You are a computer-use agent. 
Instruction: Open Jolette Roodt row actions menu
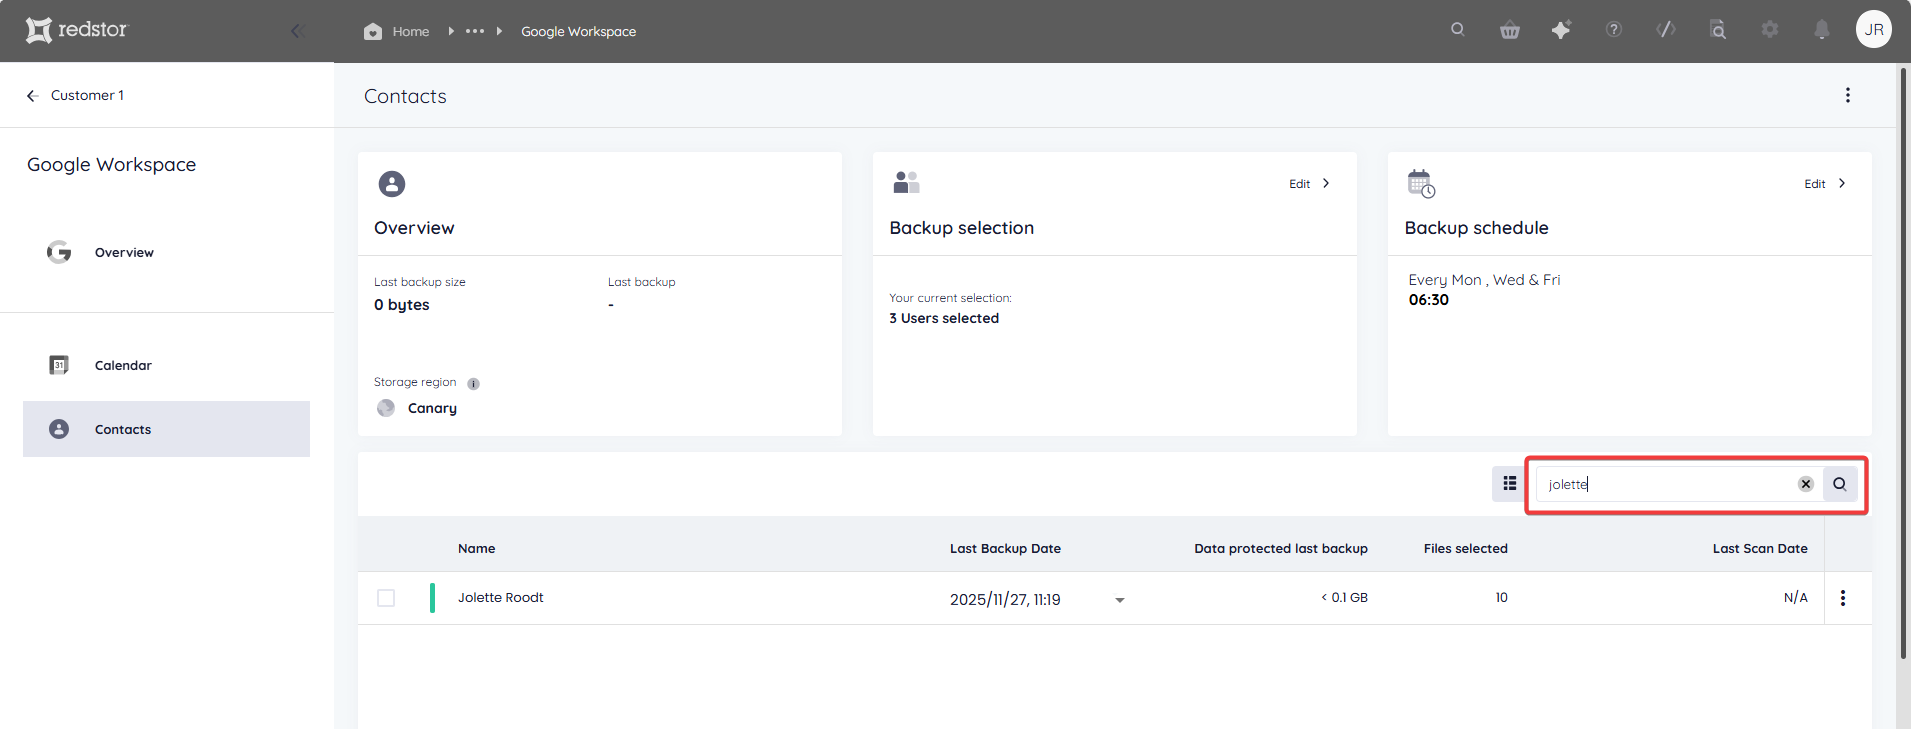(1843, 598)
